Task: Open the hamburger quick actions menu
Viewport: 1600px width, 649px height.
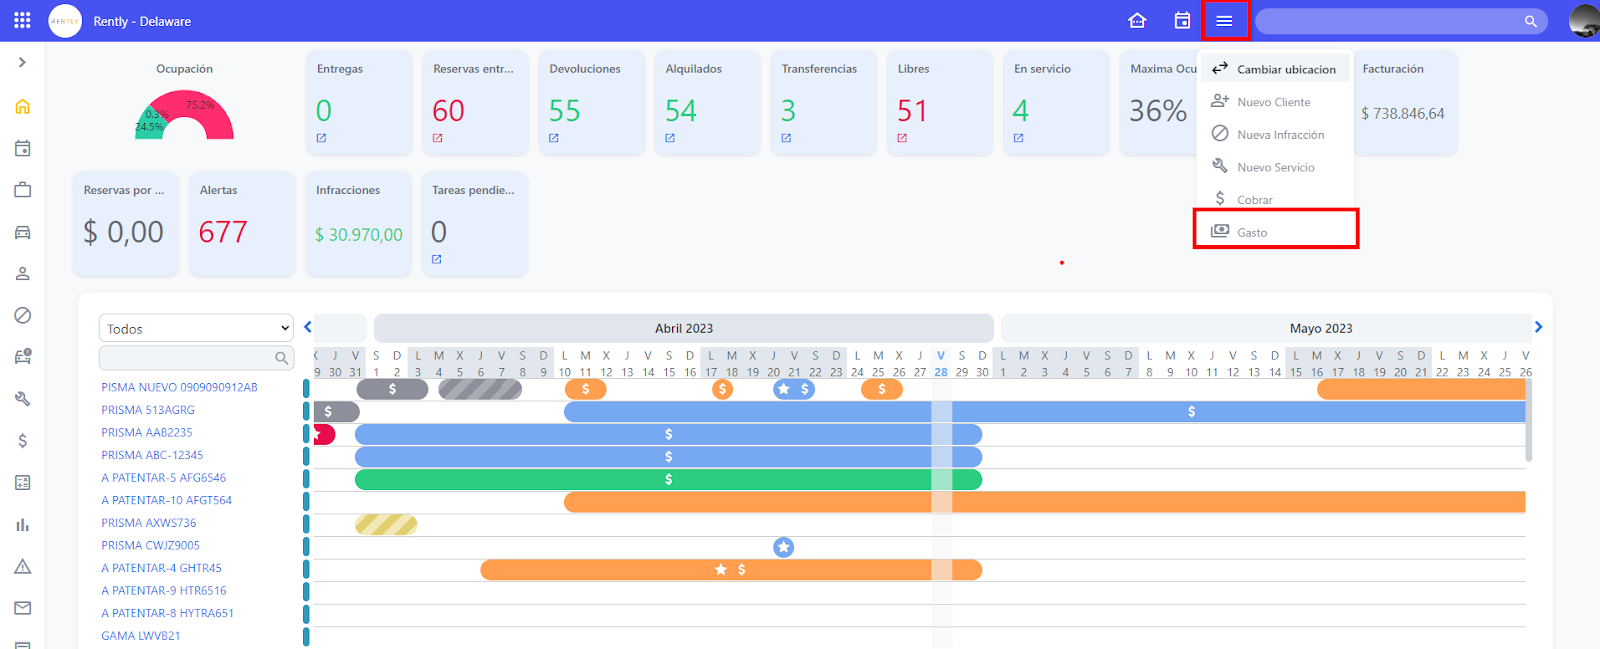Action: point(1224,21)
